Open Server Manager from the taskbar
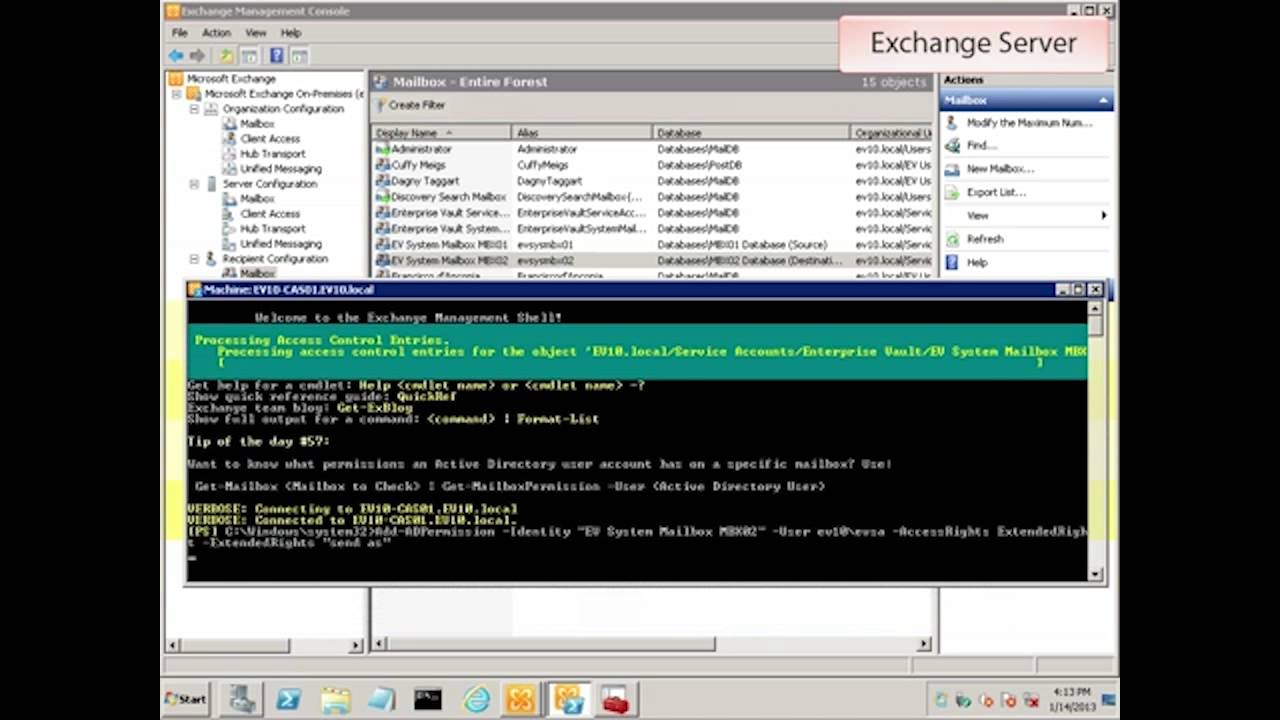The image size is (1280, 720). point(242,699)
